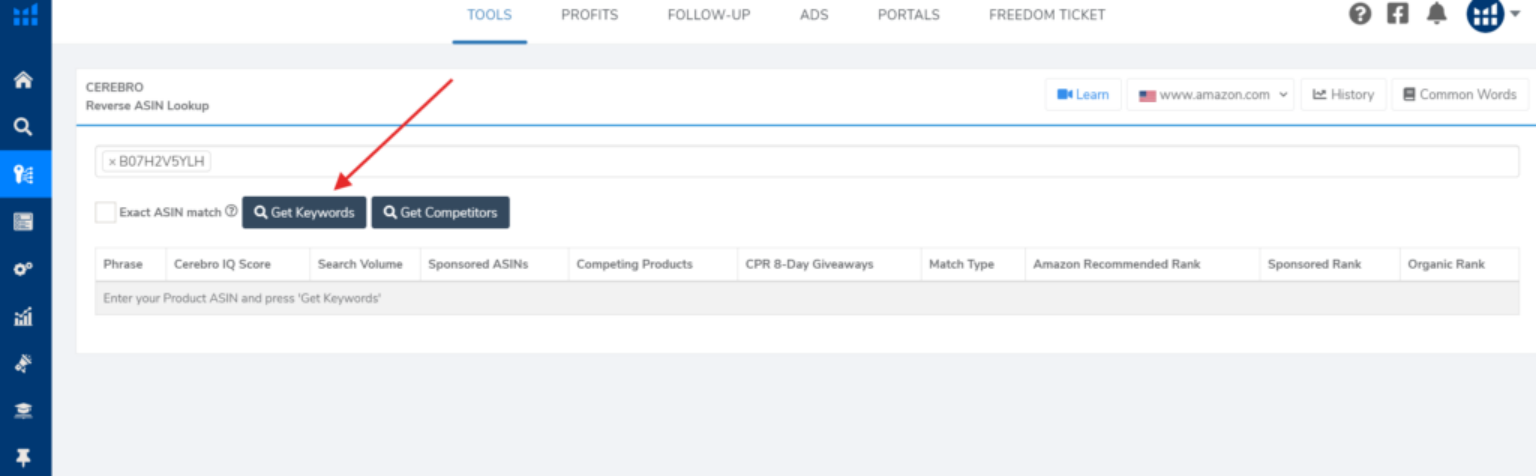This screenshot has width=1536, height=476.
Task: Open the FREEDOM TICKET tab
Action: pos(1047,15)
